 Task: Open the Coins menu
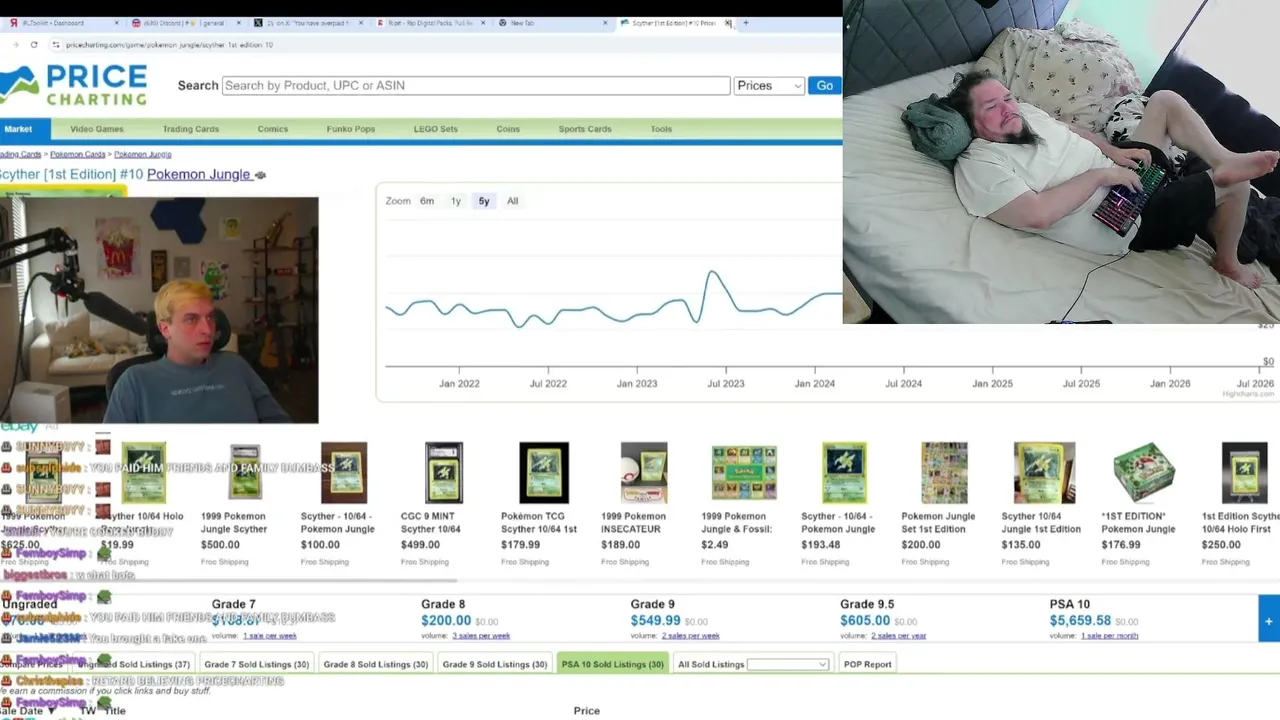(508, 129)
